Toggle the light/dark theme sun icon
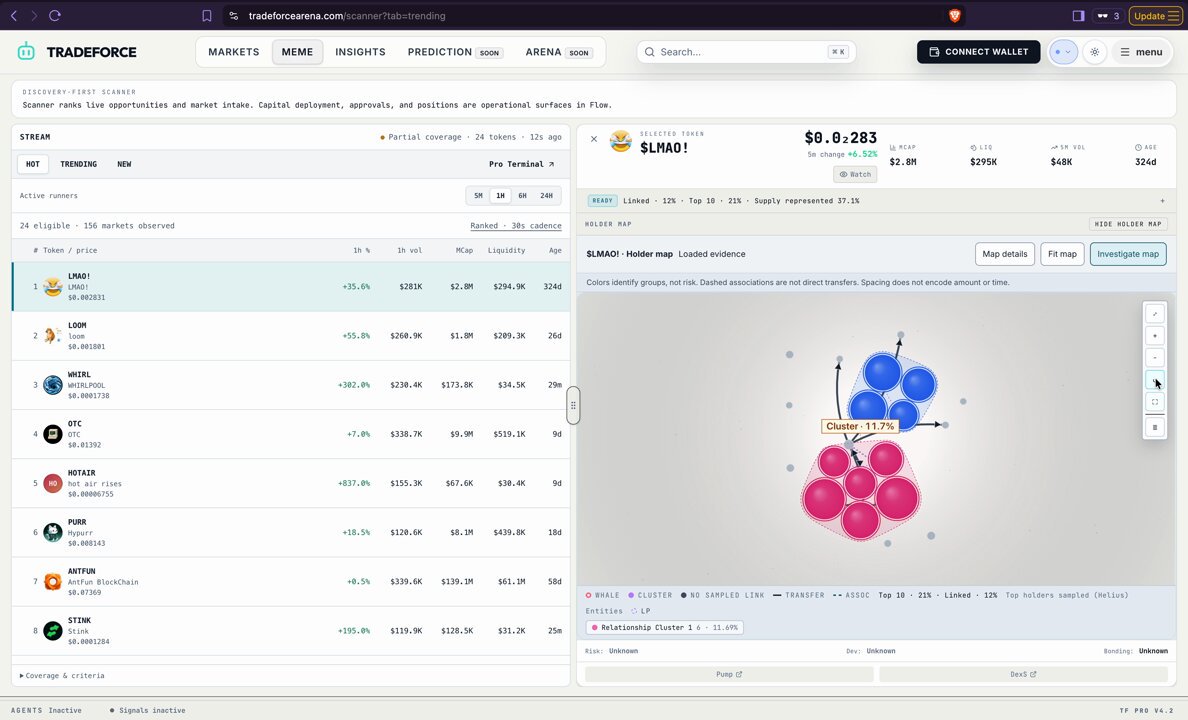 coord(1095,52)
